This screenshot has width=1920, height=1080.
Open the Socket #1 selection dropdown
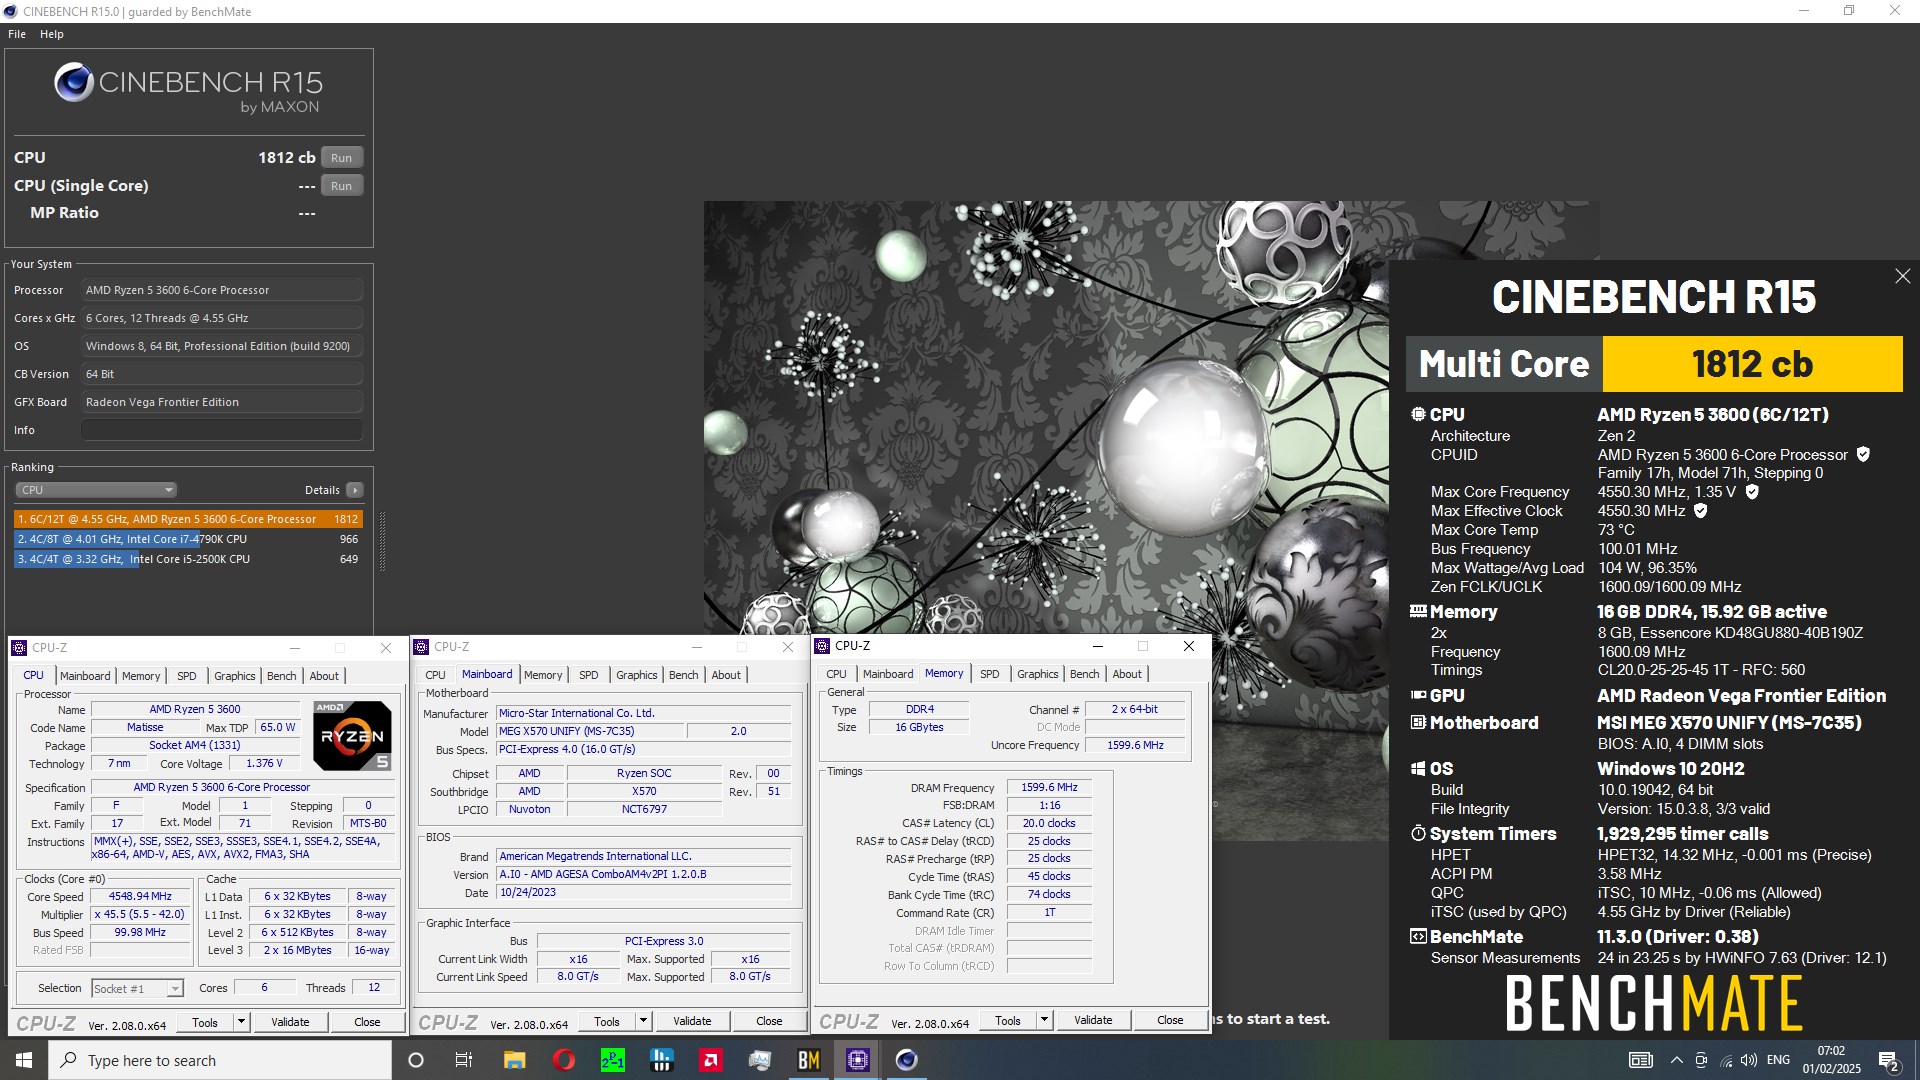coord(137,988)
